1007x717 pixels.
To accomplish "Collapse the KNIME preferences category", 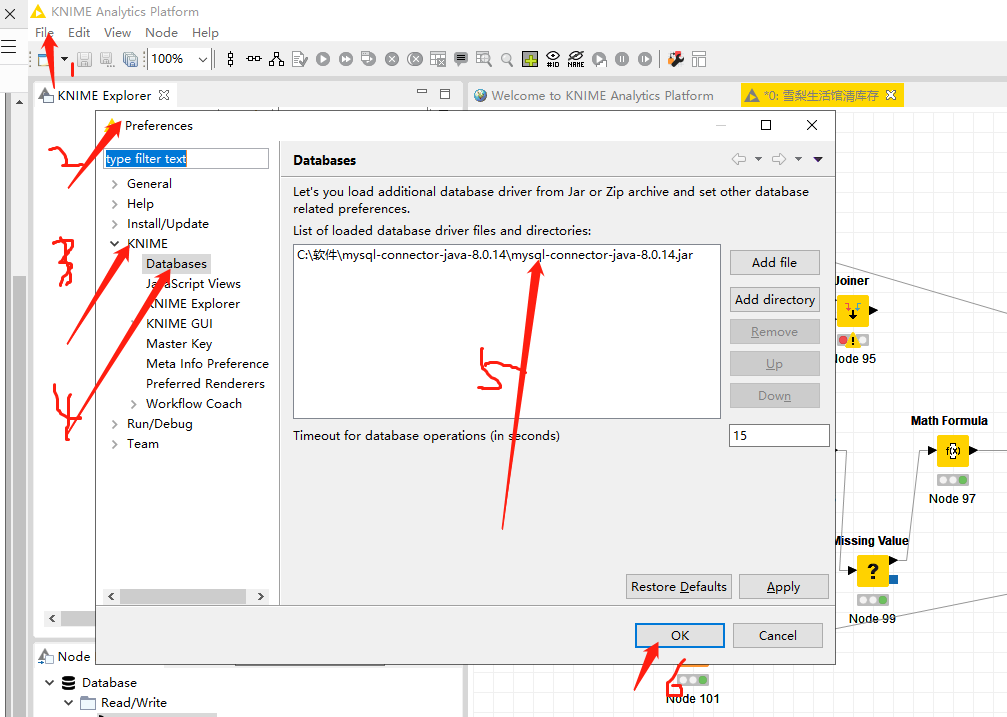I will pos(114,243).
